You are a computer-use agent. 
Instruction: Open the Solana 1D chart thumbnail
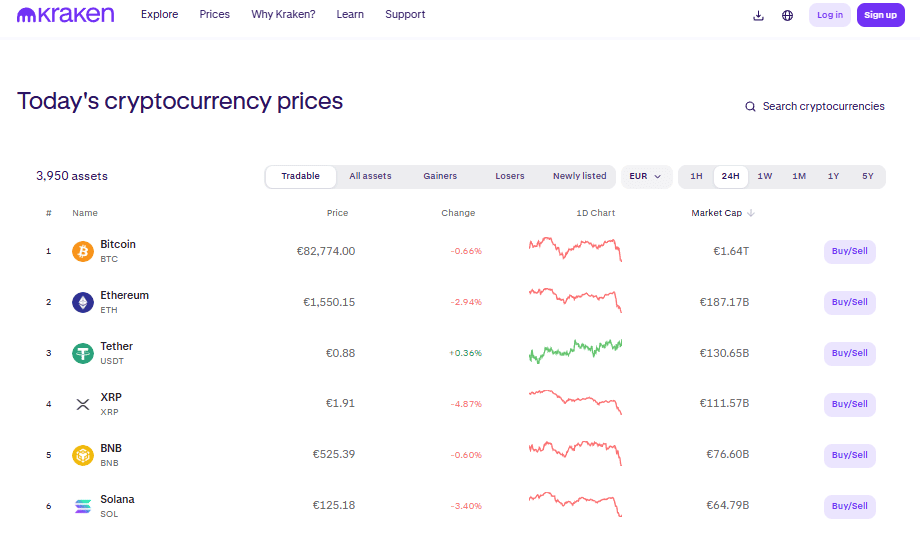pos(575,504)
